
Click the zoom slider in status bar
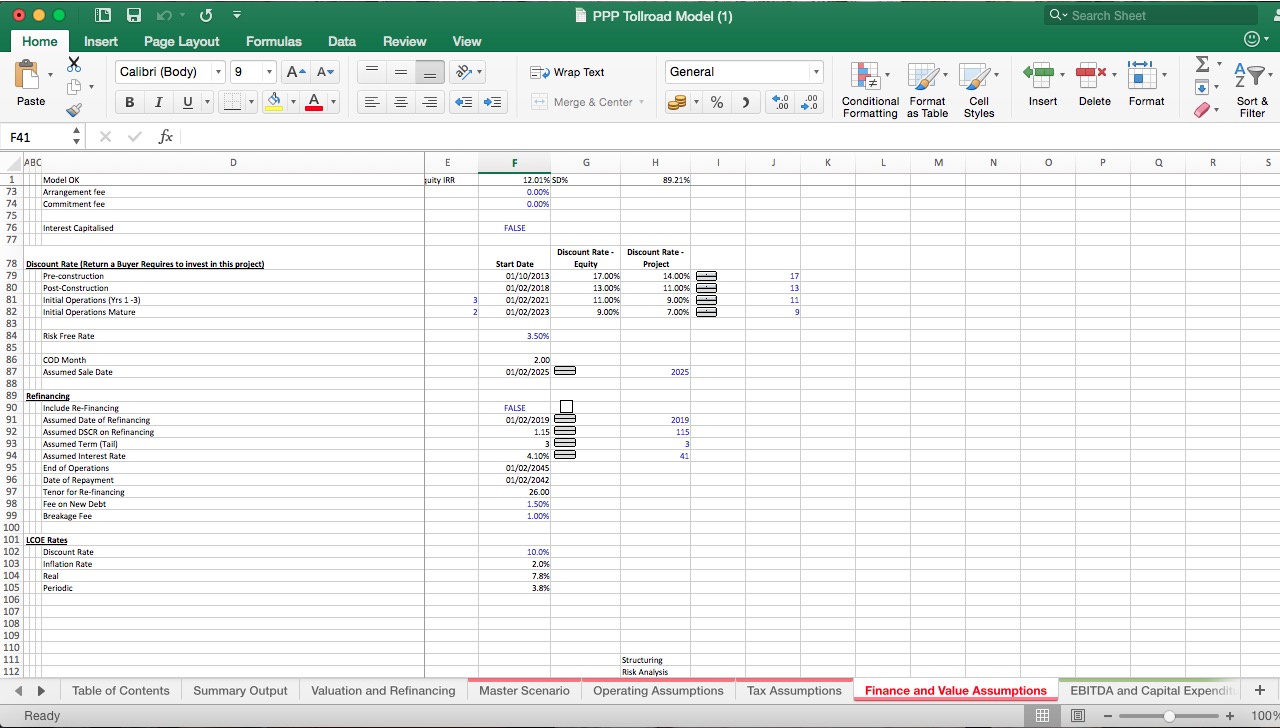tap(1169, 716)
